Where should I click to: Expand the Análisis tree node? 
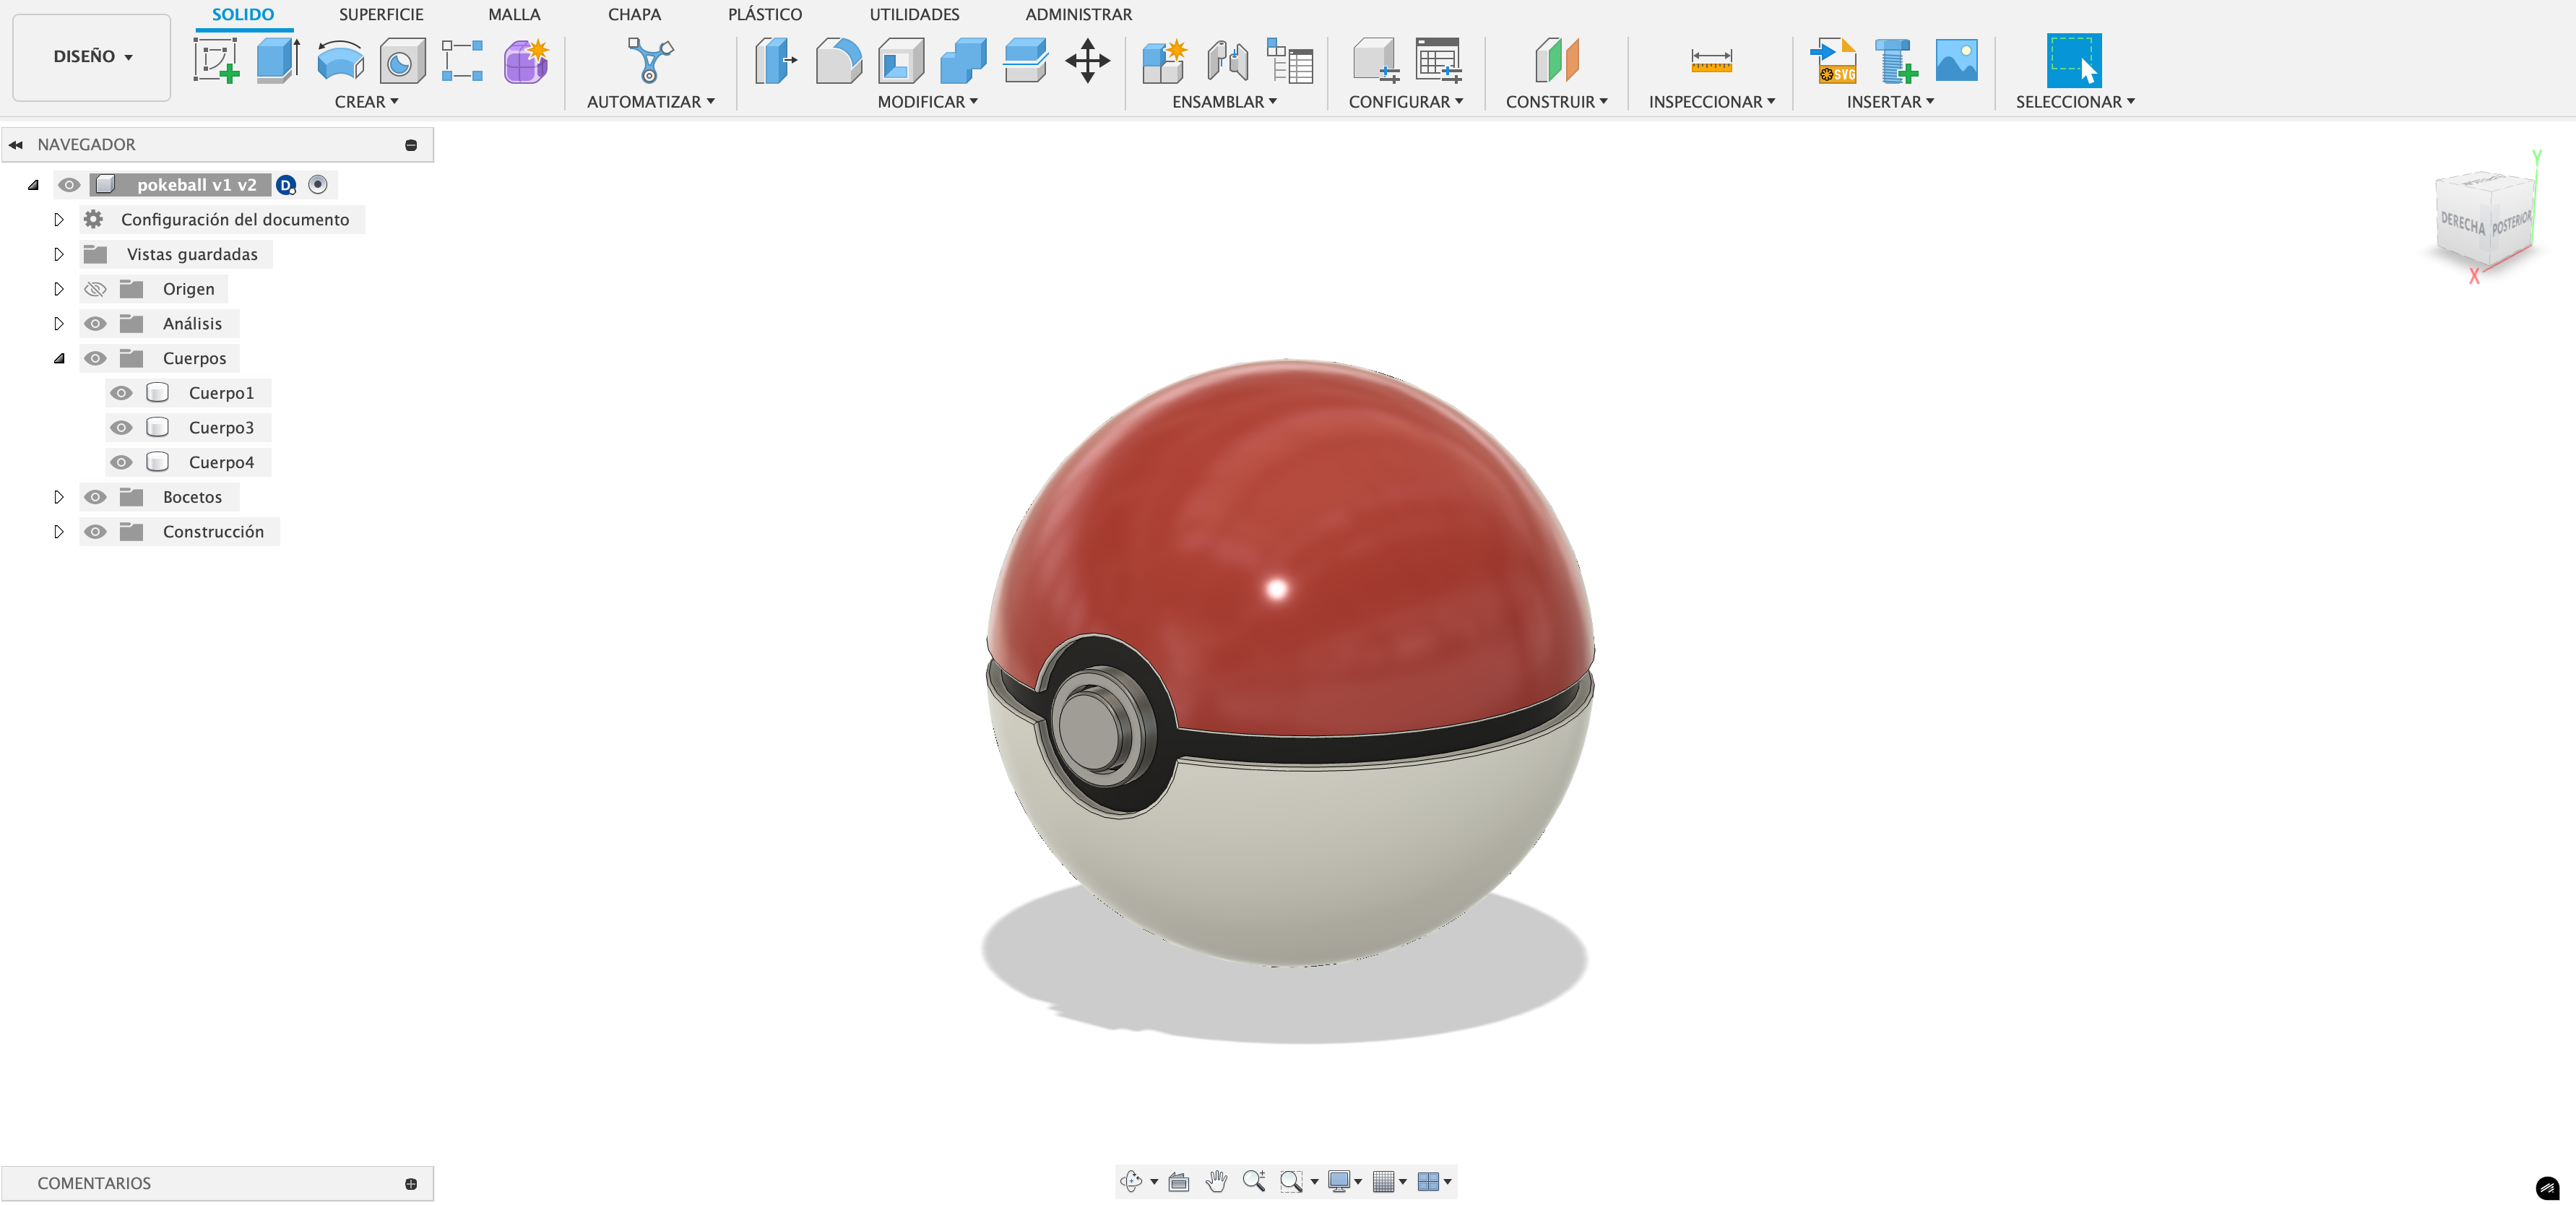(58, 324)
